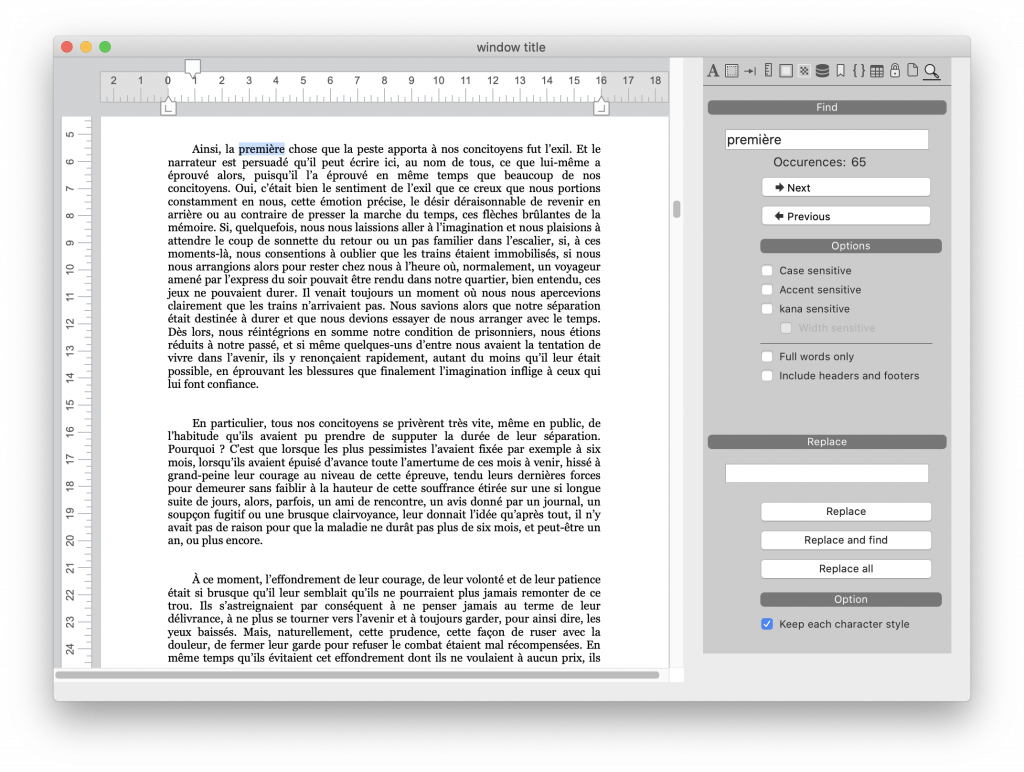
Task: Click the highlighted word première in document
Action: point(261,149)
